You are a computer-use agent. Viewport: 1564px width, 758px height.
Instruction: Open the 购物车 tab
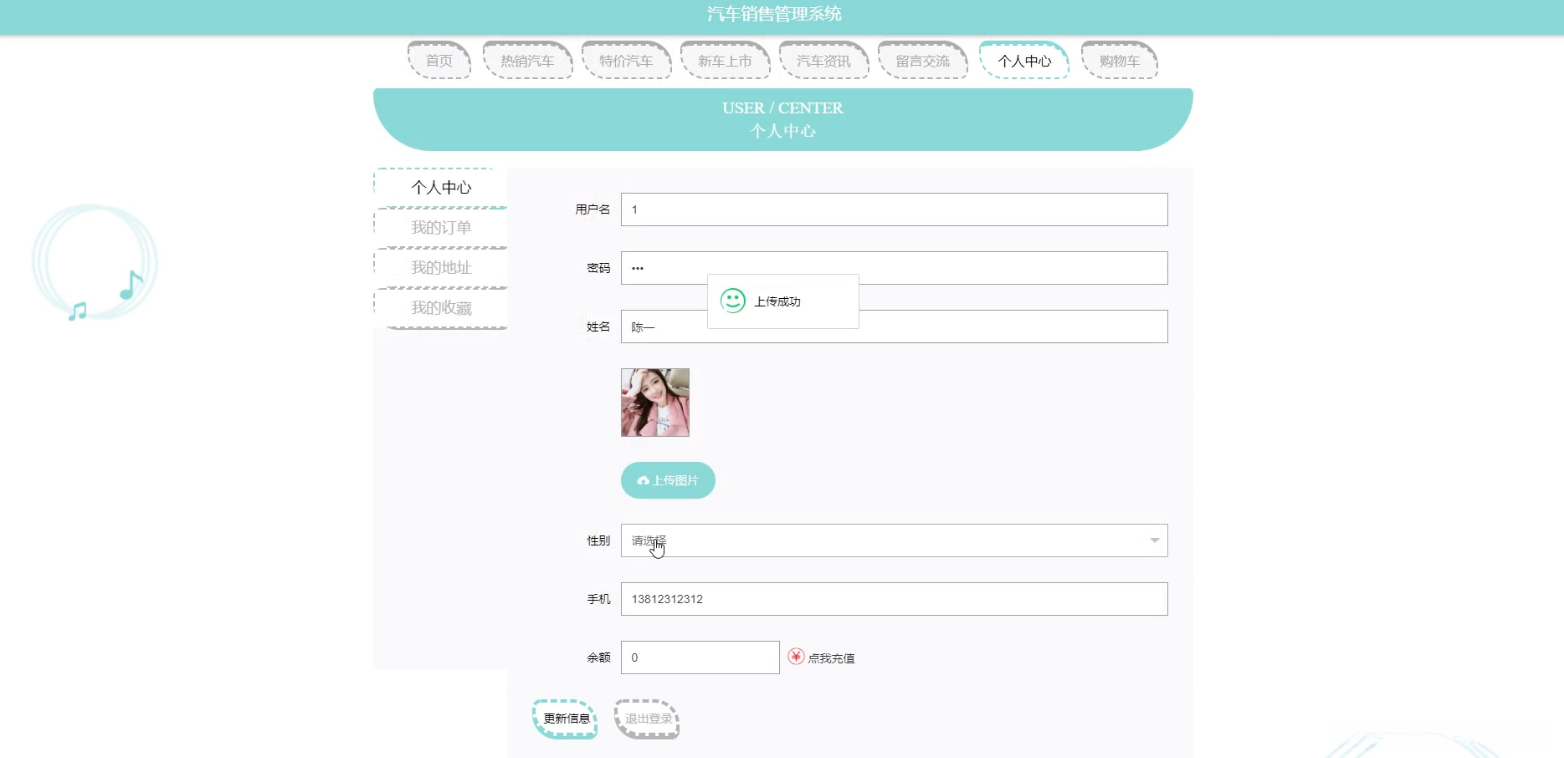[x=1119, y=61]
